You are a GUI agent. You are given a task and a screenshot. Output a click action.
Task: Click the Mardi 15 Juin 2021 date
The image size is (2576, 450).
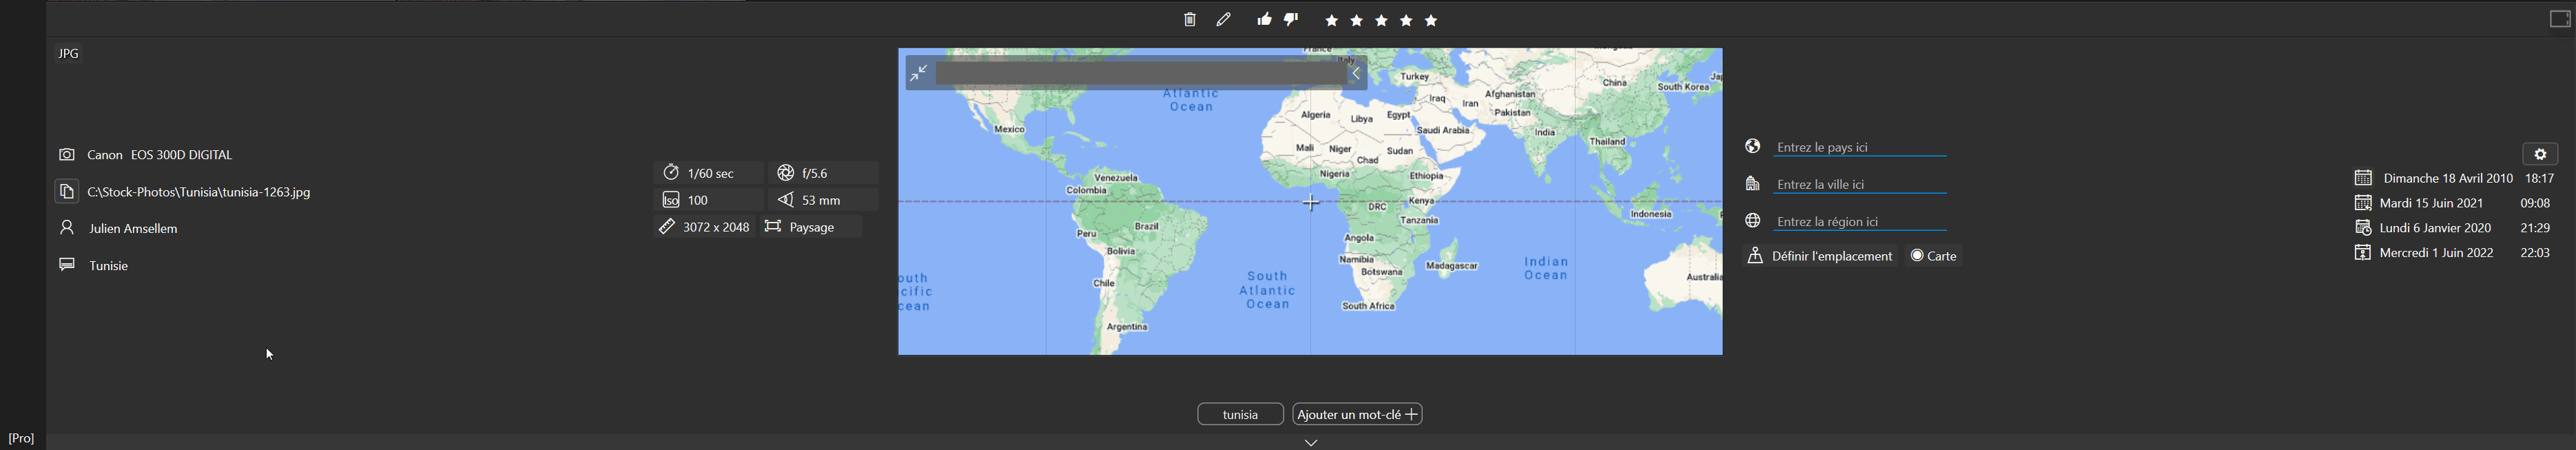tap(2432, 204)
